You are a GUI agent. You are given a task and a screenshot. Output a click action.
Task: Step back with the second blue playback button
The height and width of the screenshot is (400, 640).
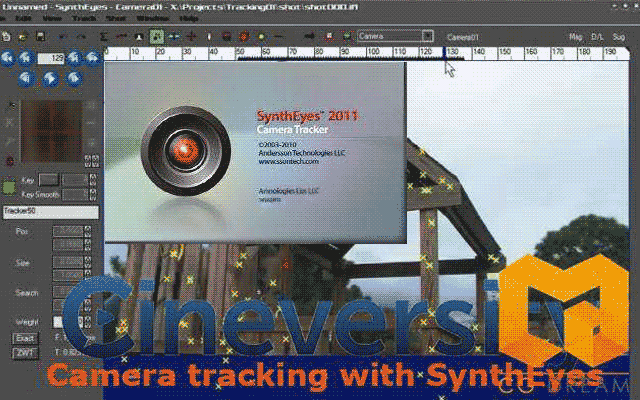coord(25,58)
